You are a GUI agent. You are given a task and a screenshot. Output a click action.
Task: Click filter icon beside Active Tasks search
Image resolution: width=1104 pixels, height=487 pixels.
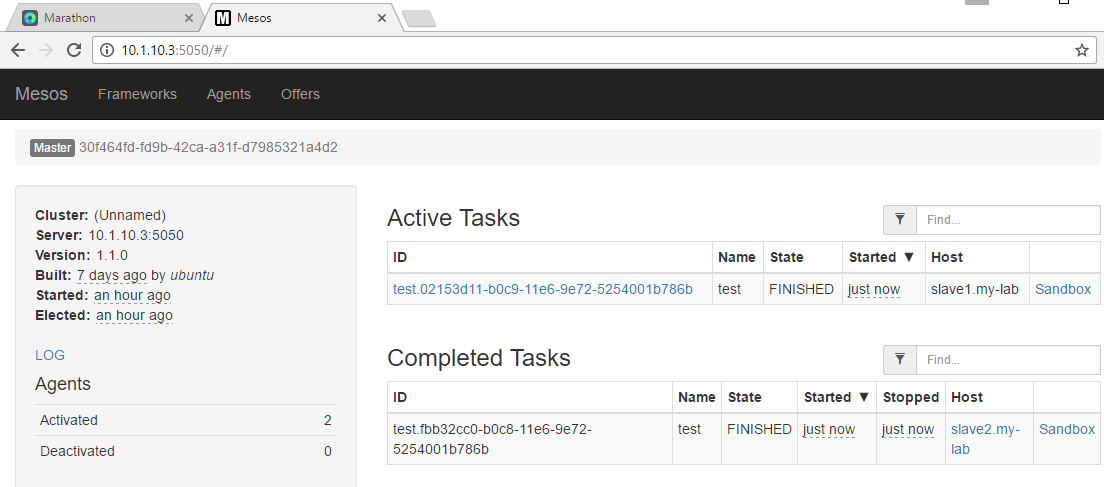point(900,220)
